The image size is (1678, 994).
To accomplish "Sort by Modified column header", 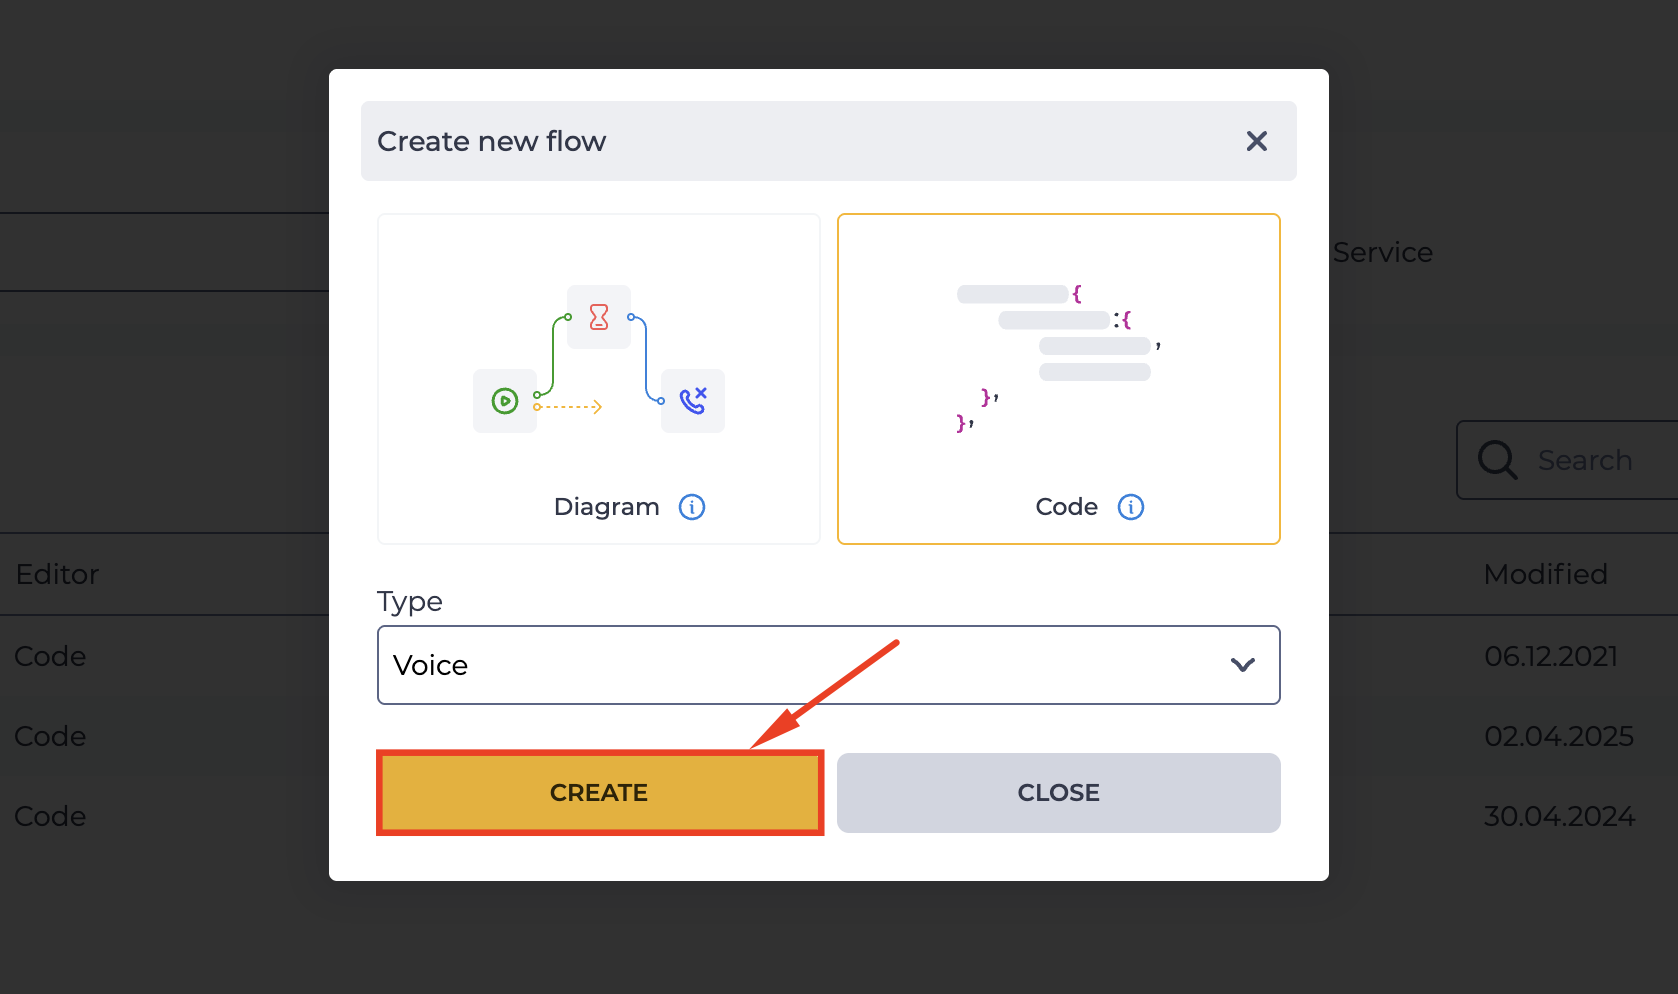I will (x=1545, y=574).
